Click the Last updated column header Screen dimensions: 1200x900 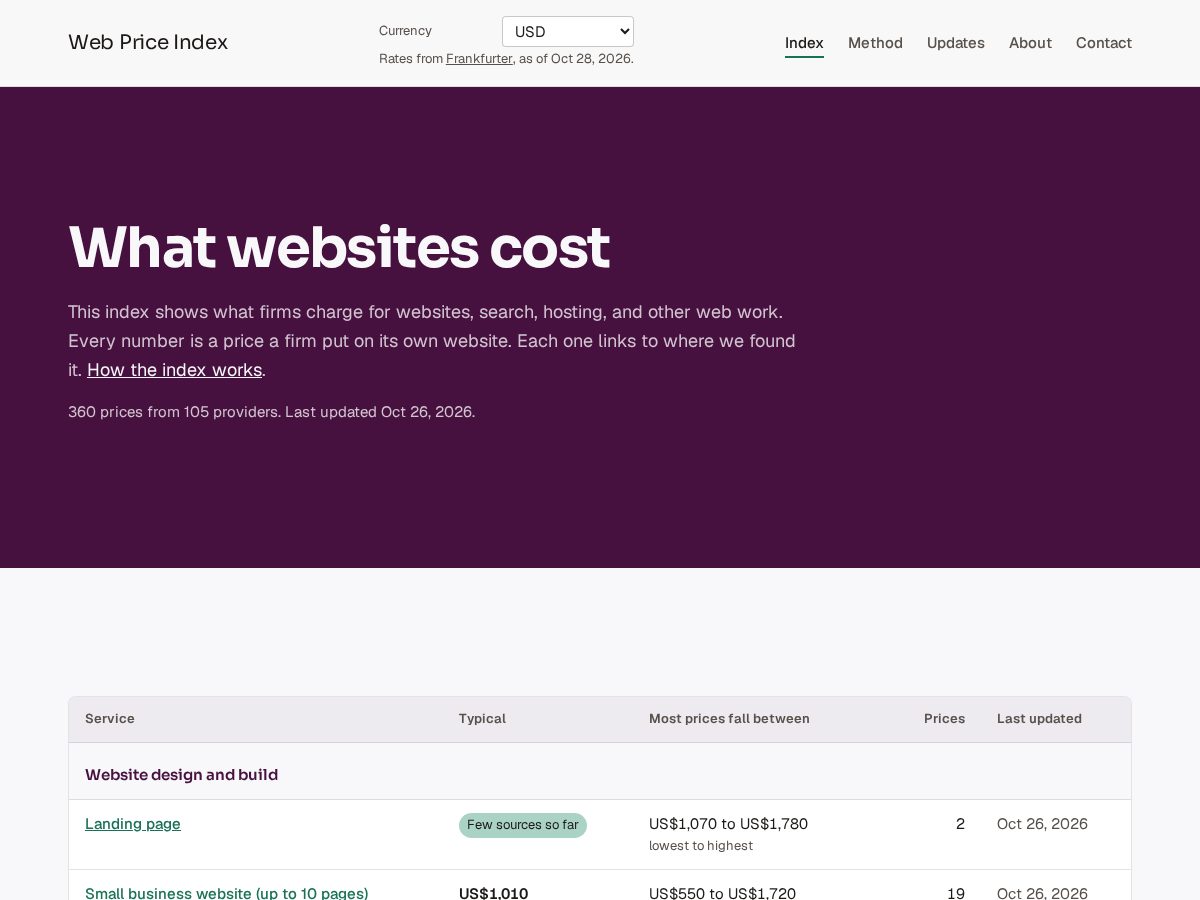coord(1039,719)
